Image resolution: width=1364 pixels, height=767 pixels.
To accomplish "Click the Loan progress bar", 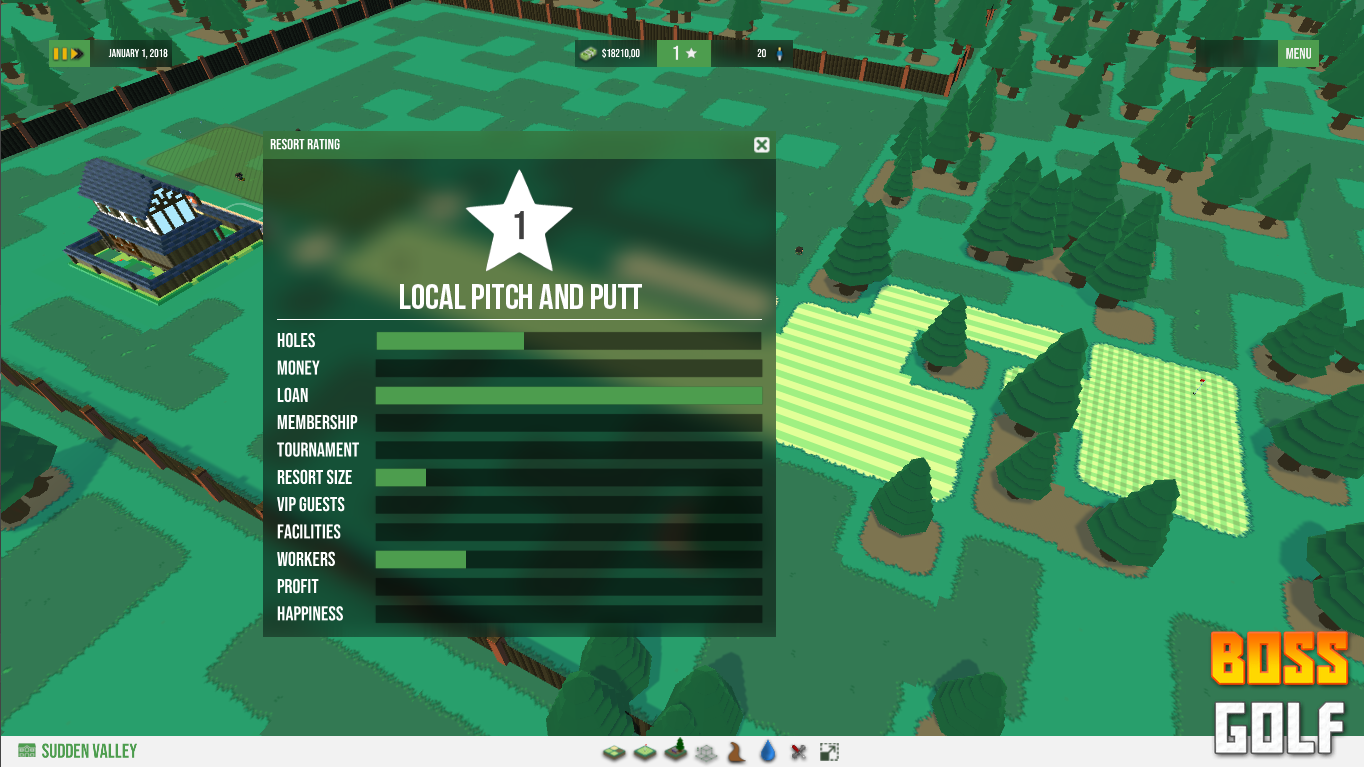I will coord(569,396).
